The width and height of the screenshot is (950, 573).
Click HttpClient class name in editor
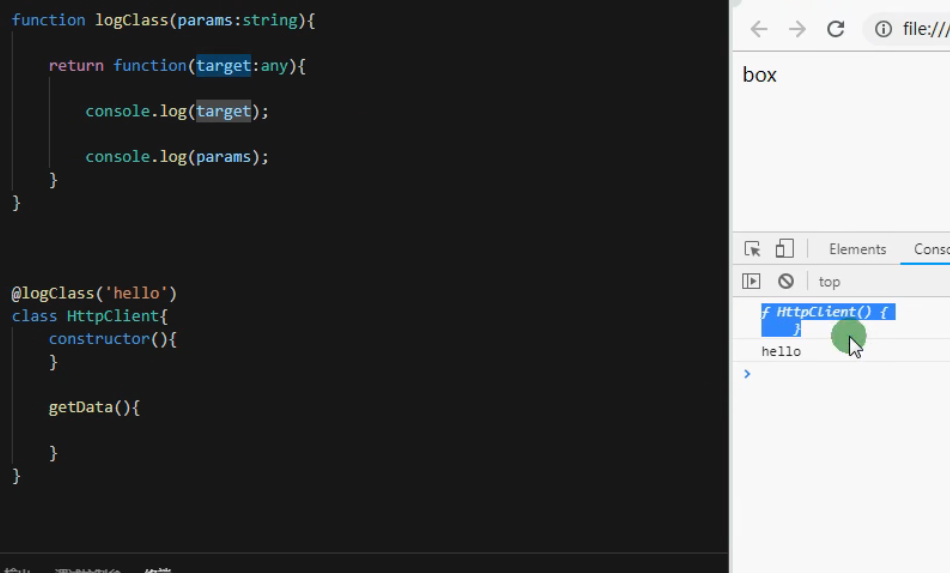pos(113,316)
